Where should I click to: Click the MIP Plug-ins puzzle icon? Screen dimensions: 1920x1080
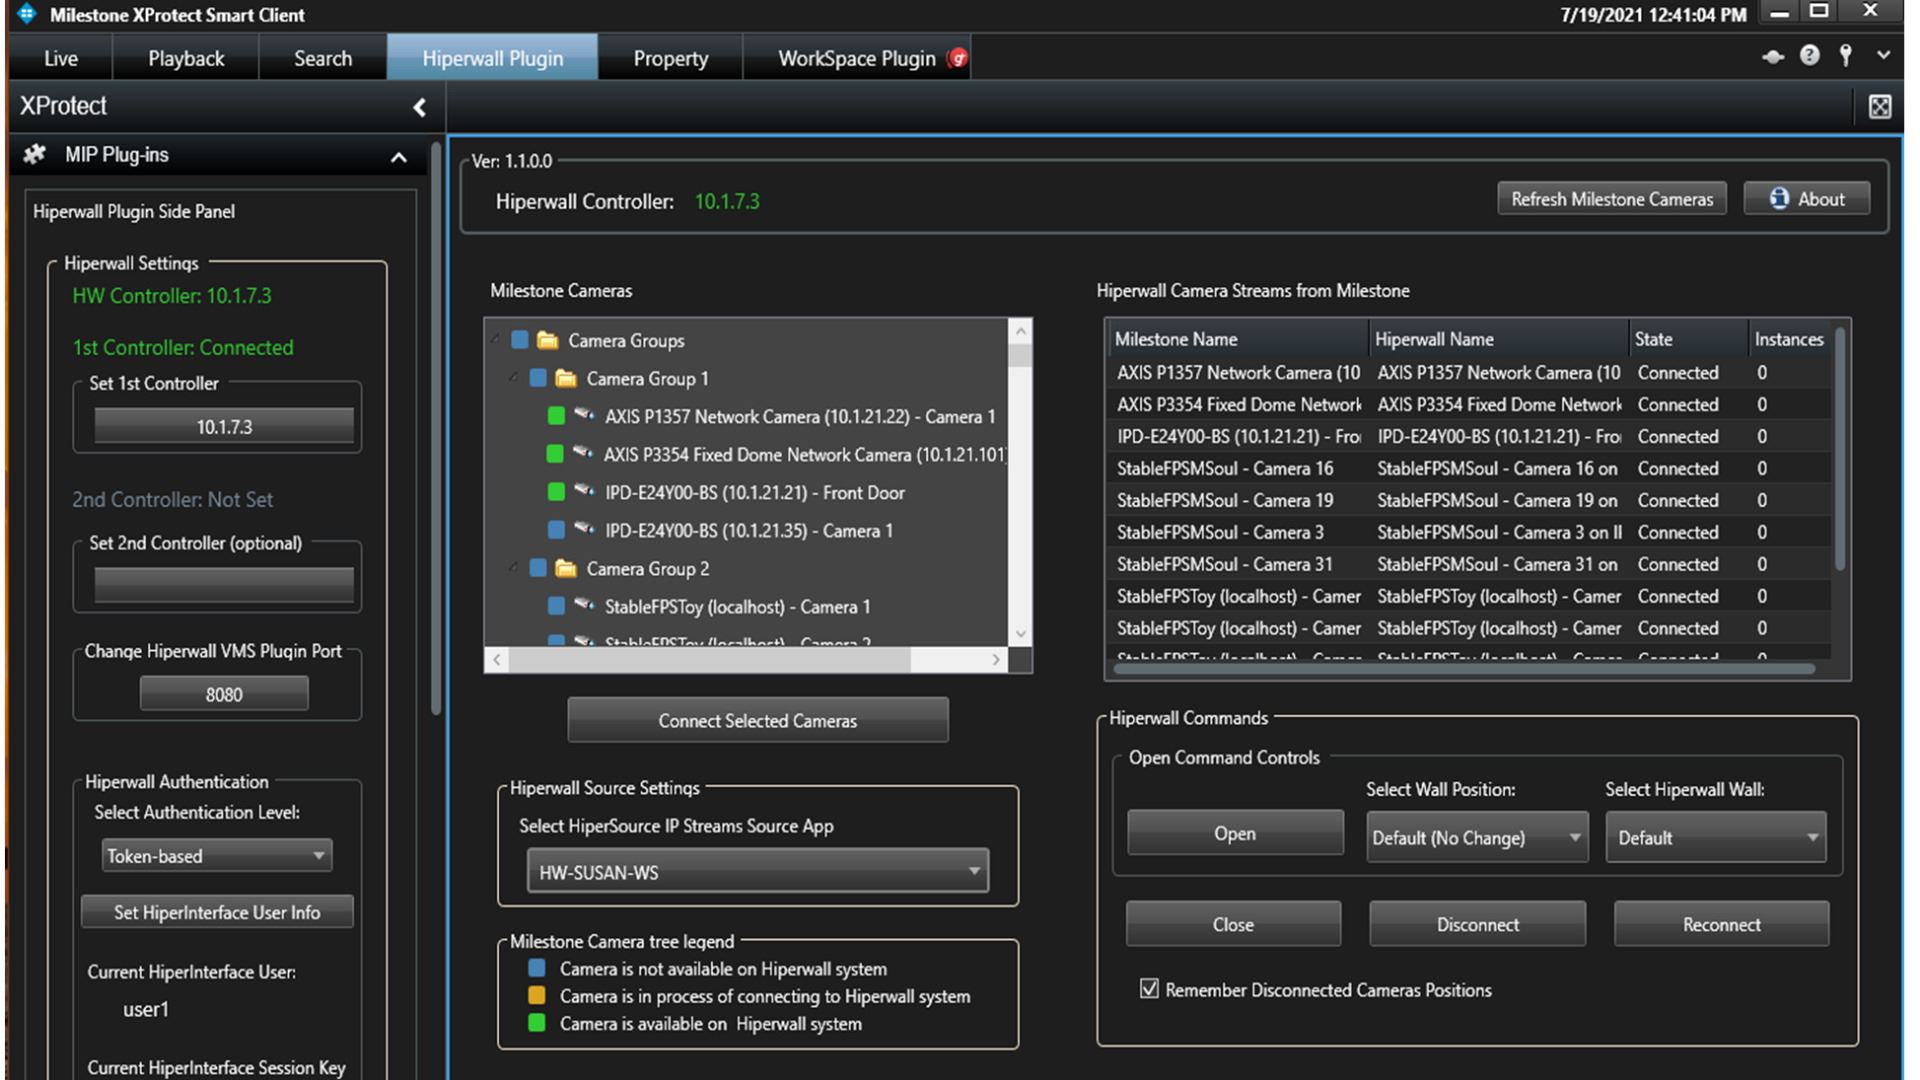click(35, 154)
